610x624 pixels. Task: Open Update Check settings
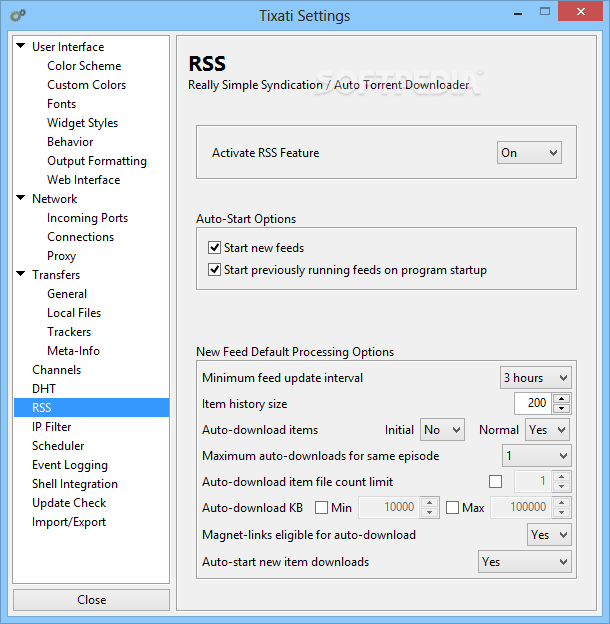pos(69,503)
